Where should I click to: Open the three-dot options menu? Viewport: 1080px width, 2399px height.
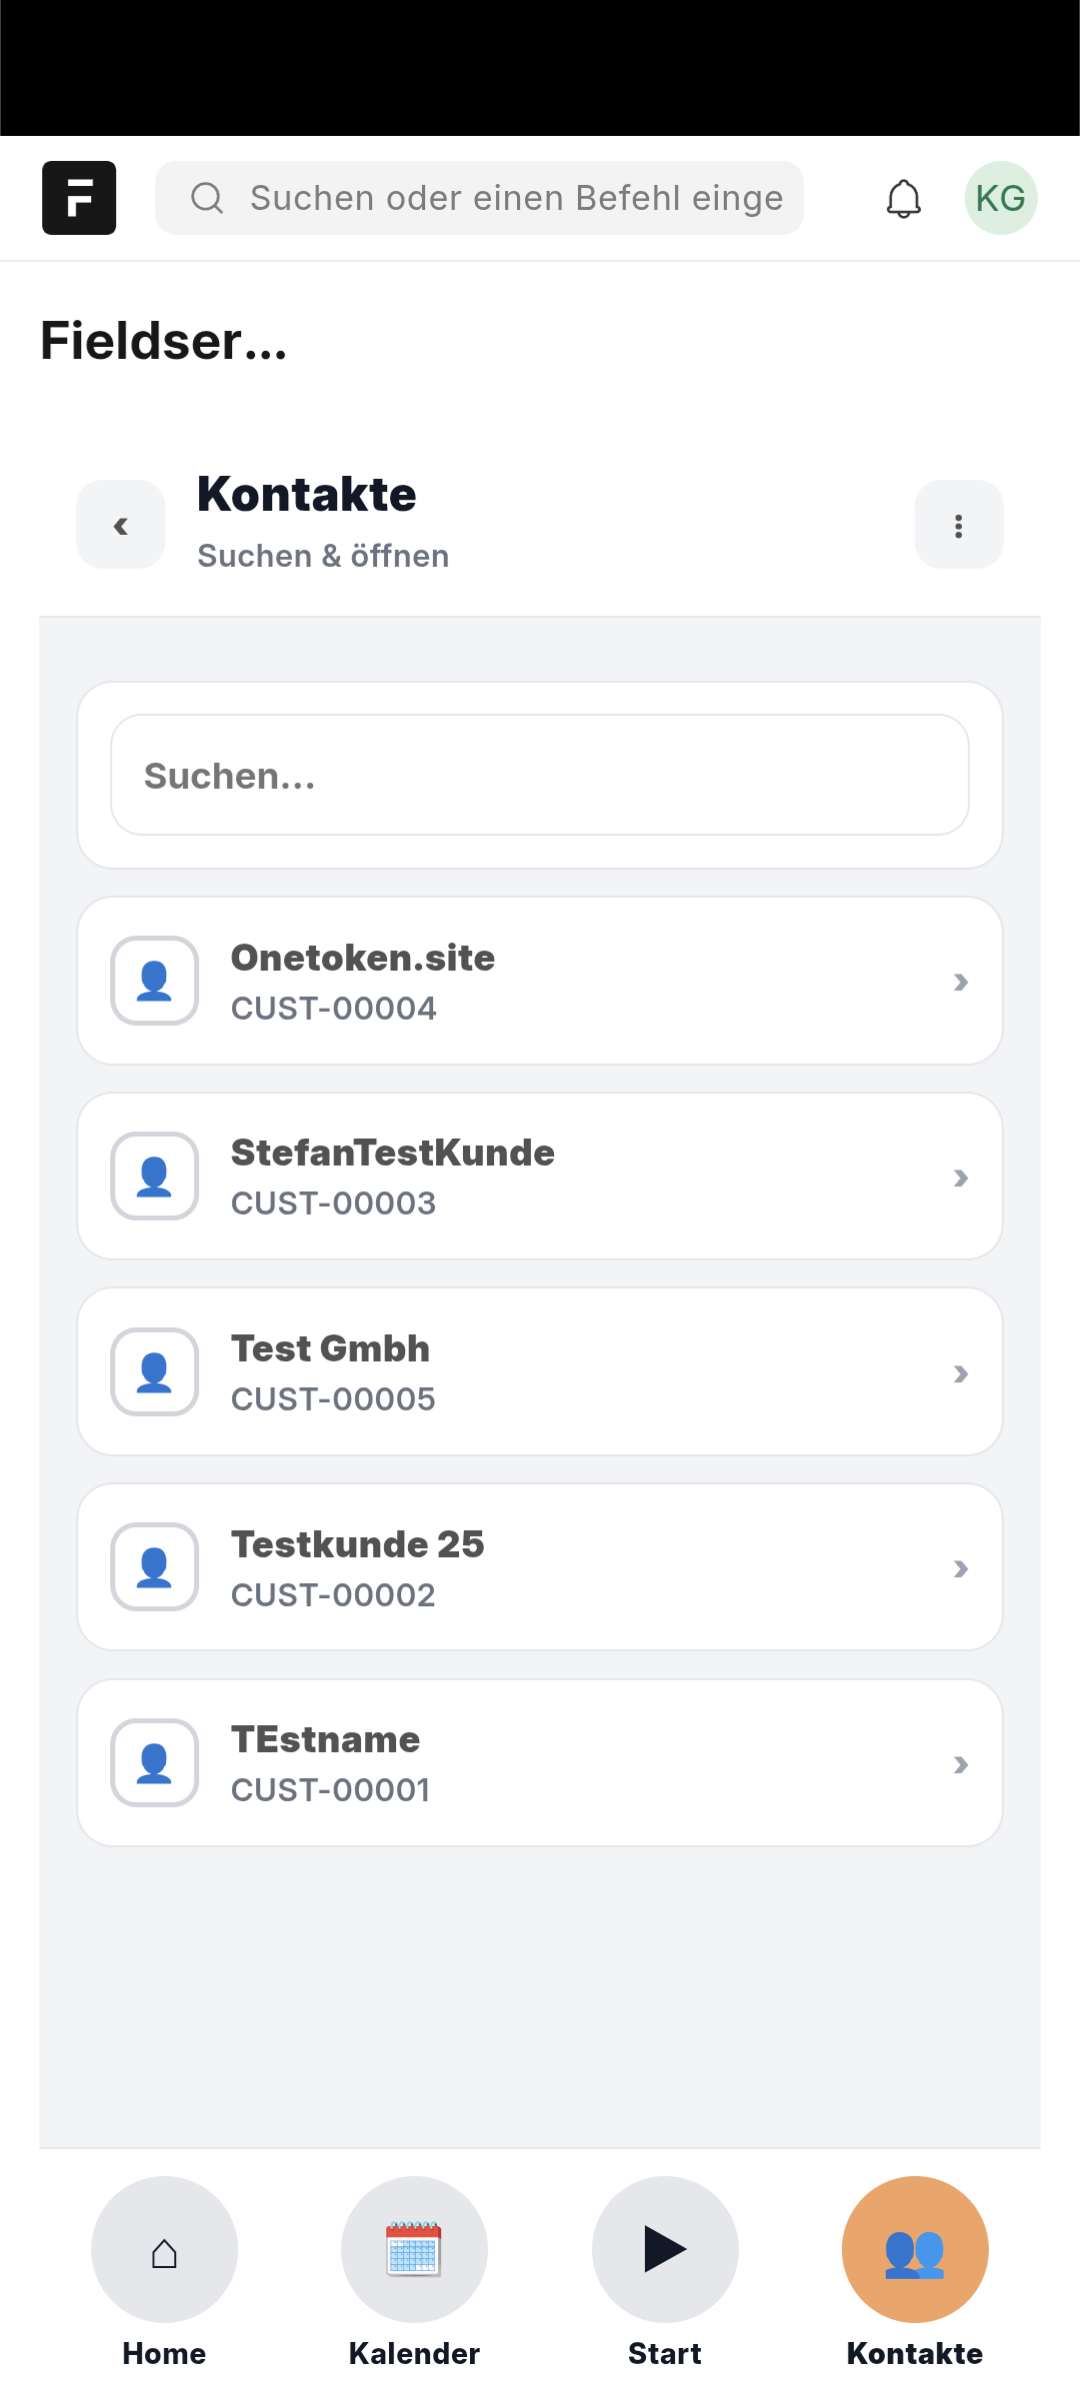[958, 525]
